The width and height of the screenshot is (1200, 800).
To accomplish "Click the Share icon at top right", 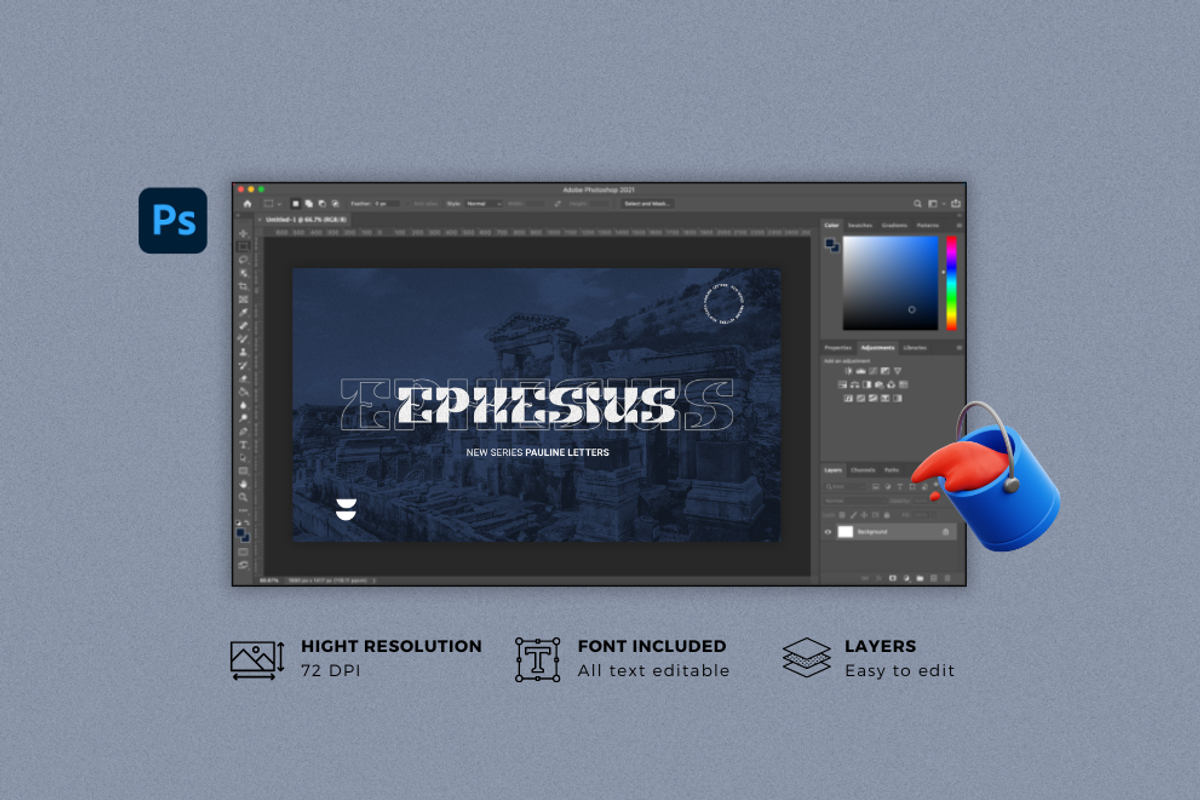I will point(956,204).
